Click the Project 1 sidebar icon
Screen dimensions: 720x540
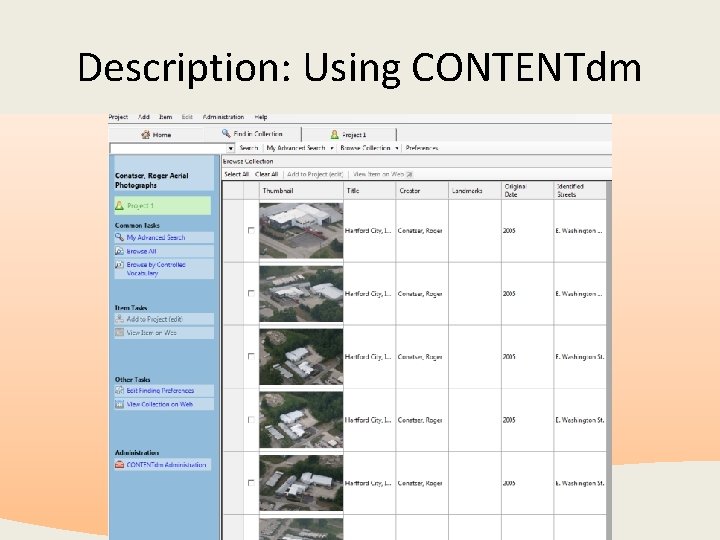click(x=119, y=206)
